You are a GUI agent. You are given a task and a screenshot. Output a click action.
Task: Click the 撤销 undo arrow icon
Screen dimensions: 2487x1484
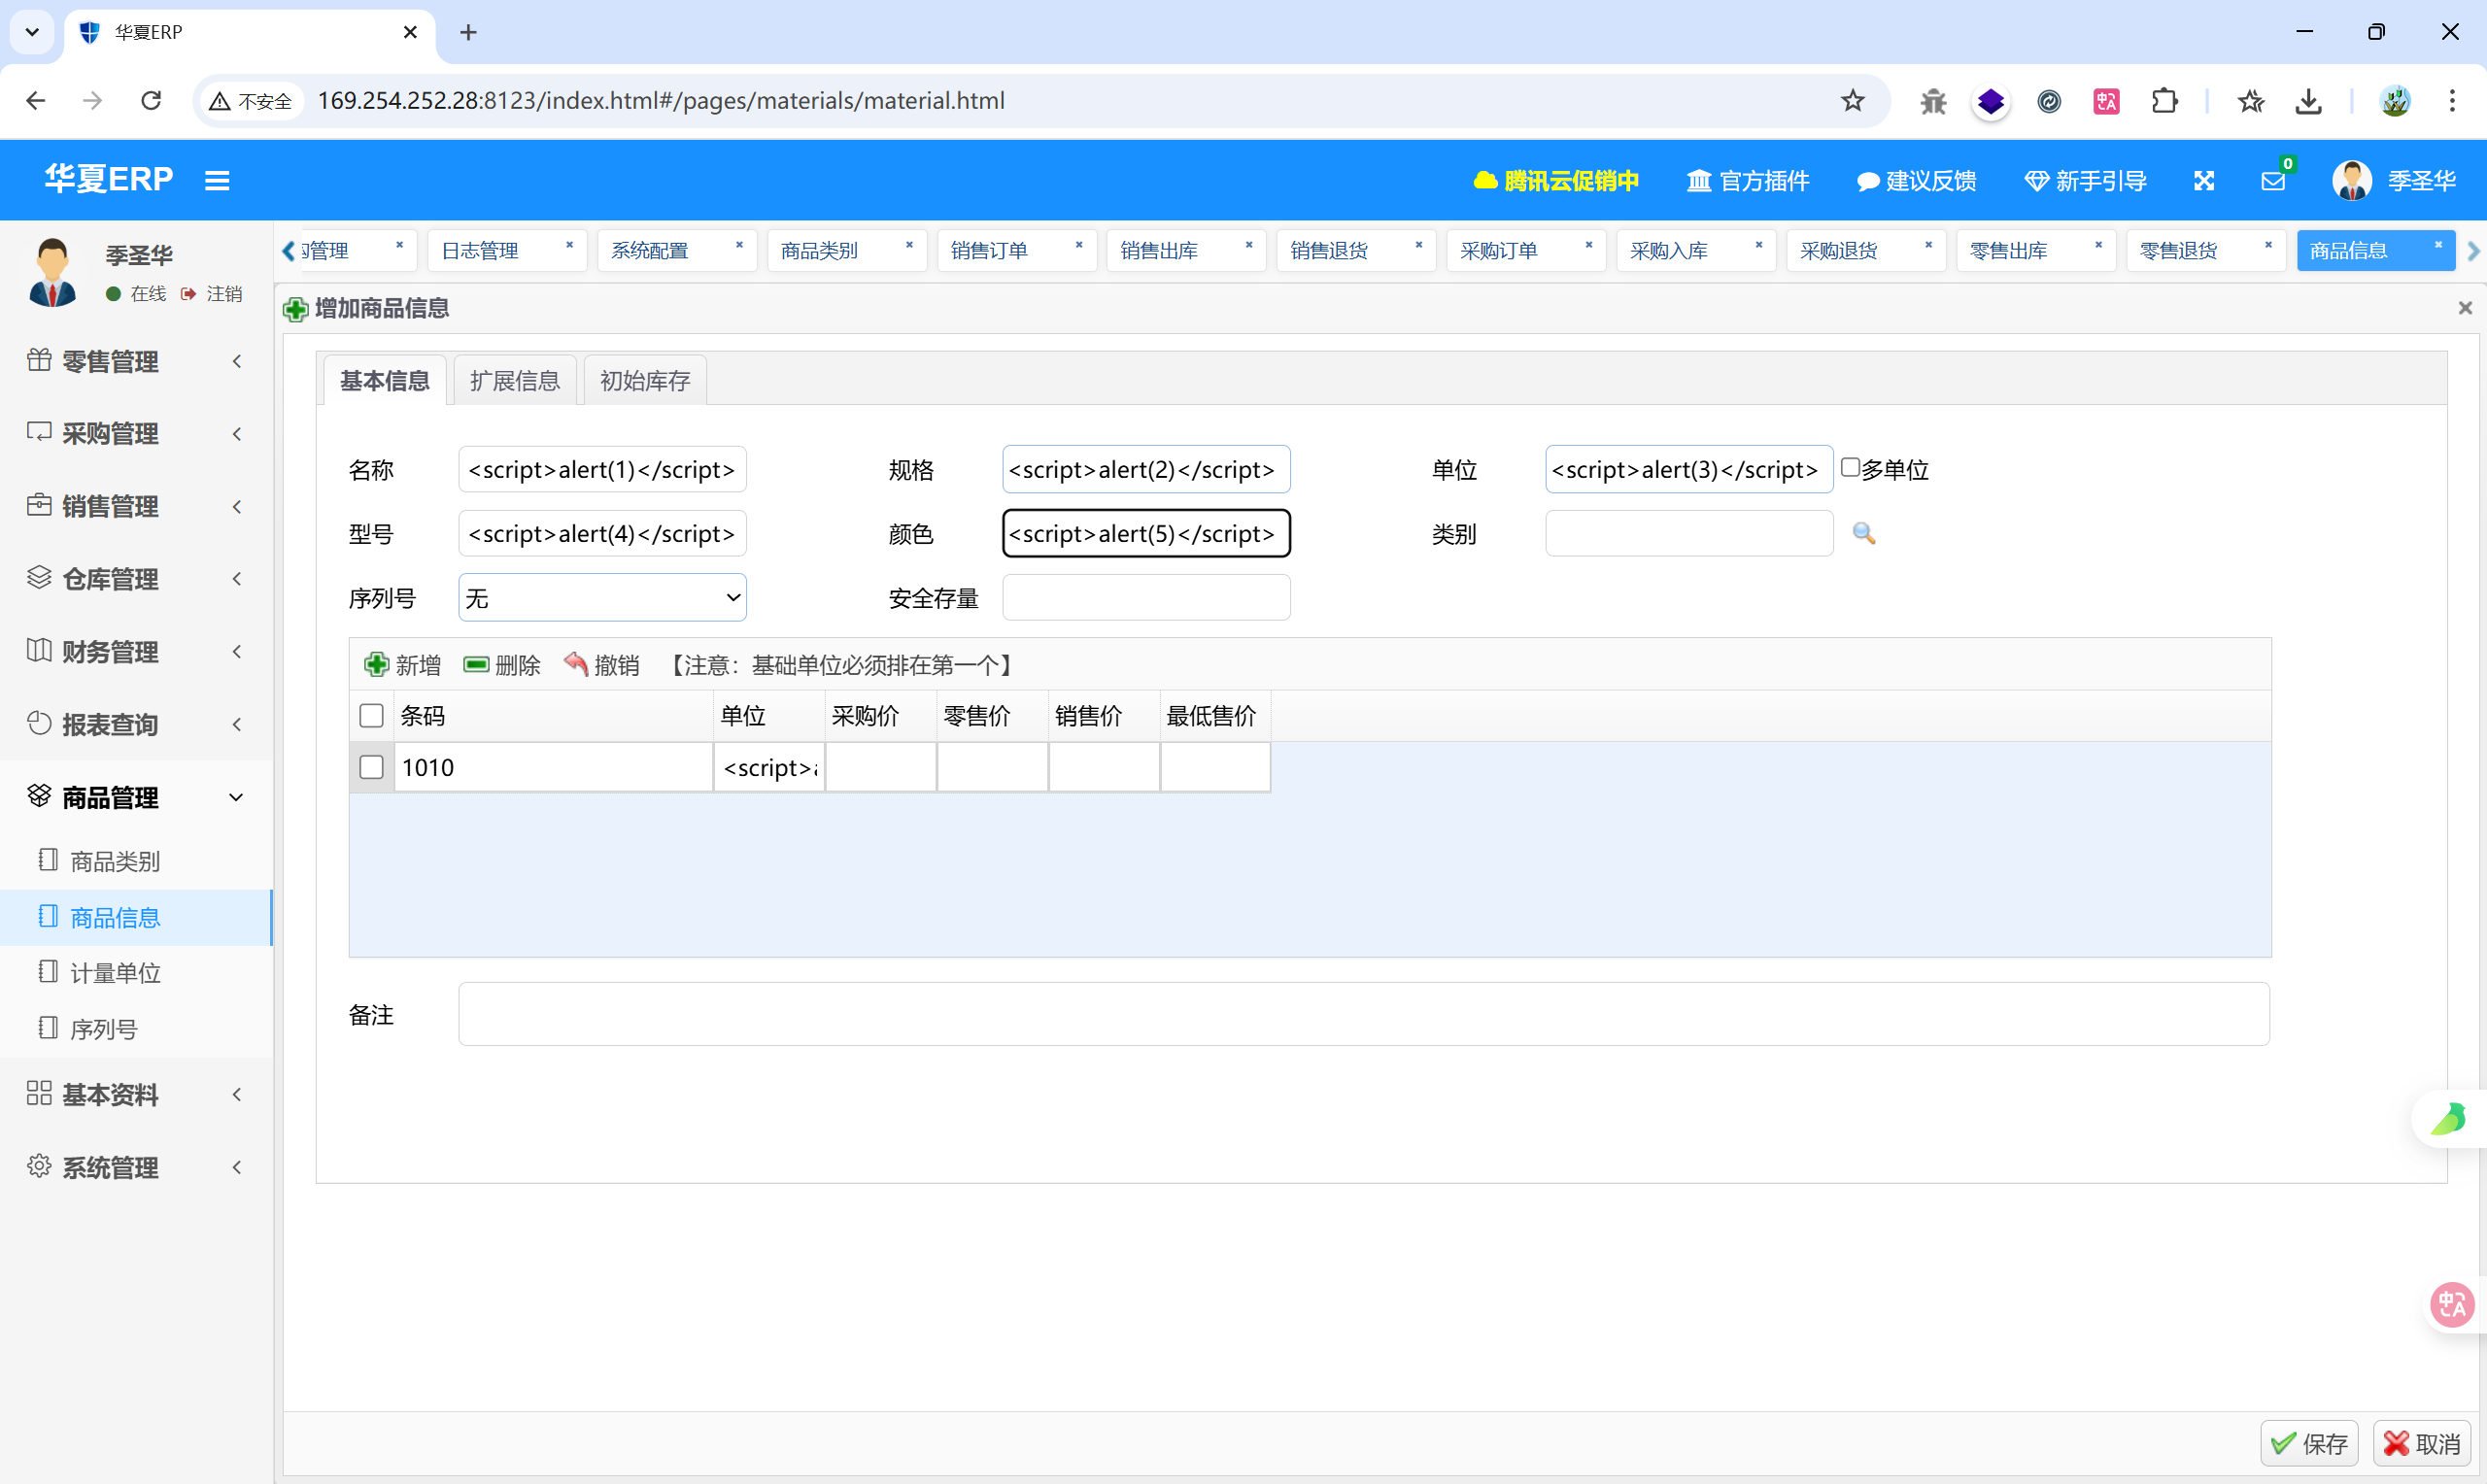click(x=576, y=664)
